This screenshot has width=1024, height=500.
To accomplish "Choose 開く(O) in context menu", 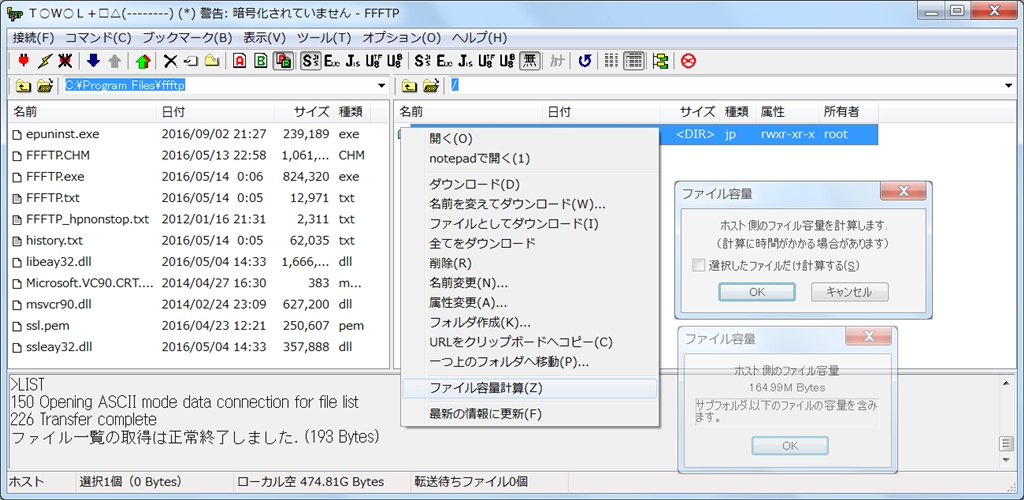I will pyautogui.click(x=530, y=138).
